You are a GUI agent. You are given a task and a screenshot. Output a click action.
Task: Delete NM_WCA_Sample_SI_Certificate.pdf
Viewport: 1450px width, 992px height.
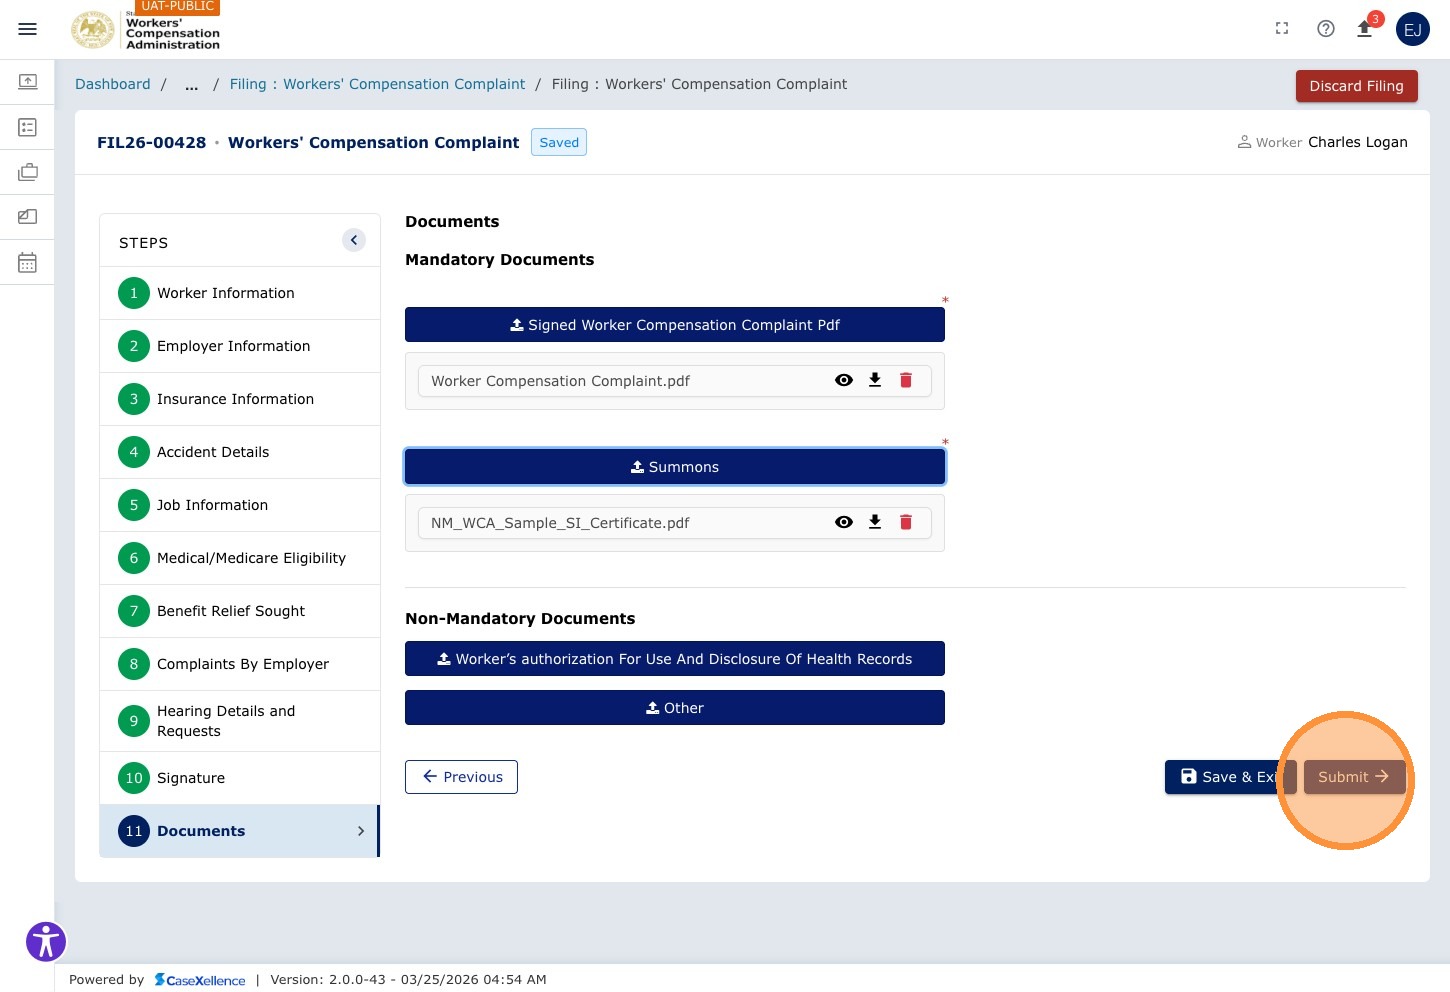click(x=906, y=522)
